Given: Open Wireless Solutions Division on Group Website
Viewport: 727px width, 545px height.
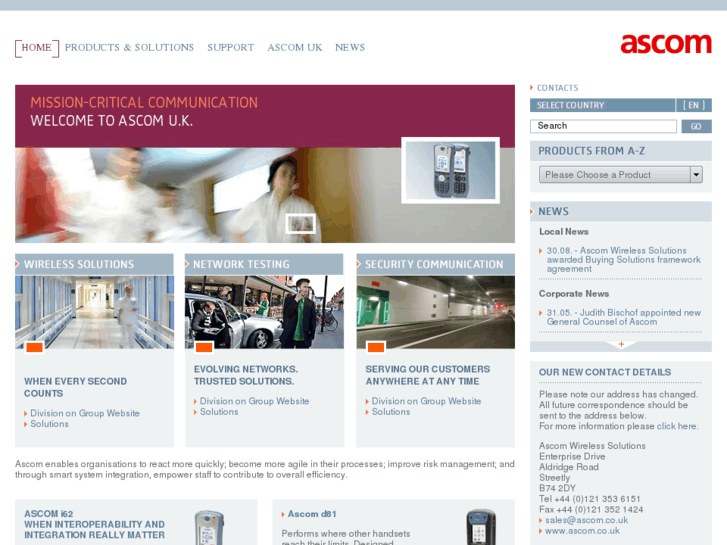Looking at the screenshot, I should click(85, 413).
